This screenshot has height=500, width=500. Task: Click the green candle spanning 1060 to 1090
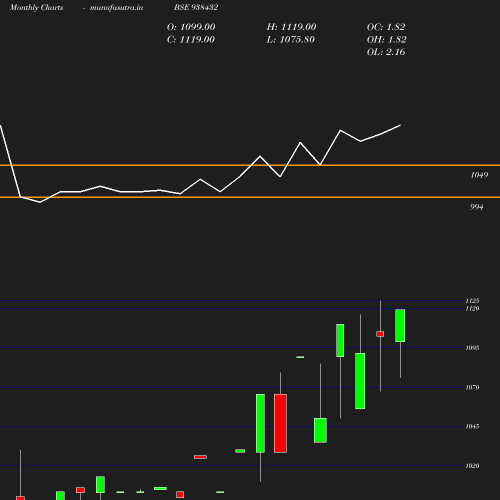(360, 381)
